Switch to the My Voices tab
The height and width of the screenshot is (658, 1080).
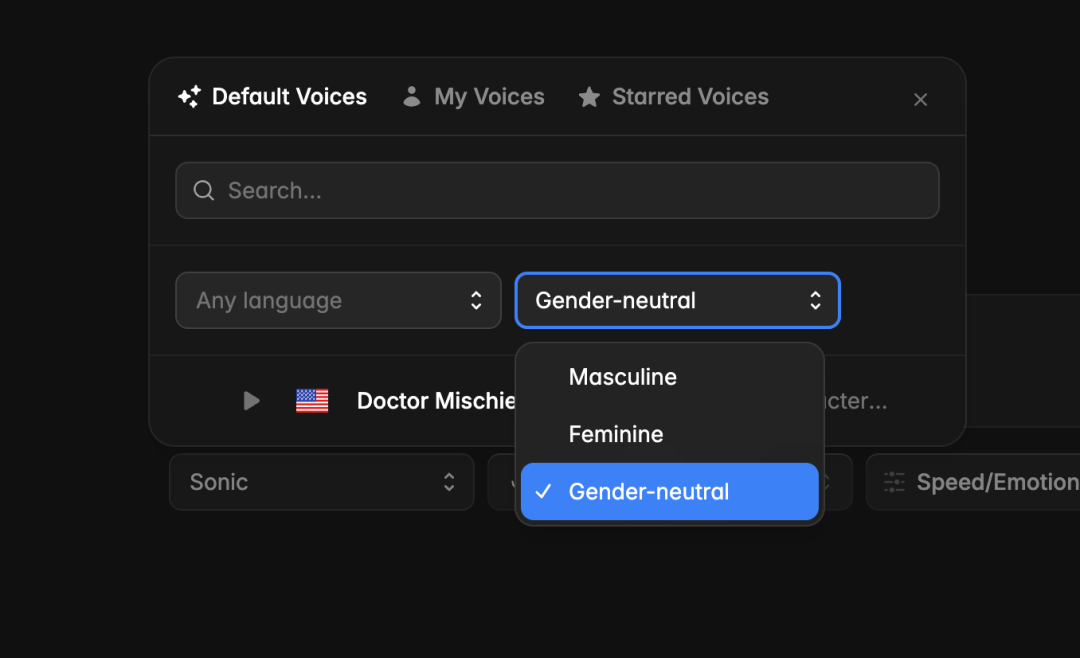[489, 97]
